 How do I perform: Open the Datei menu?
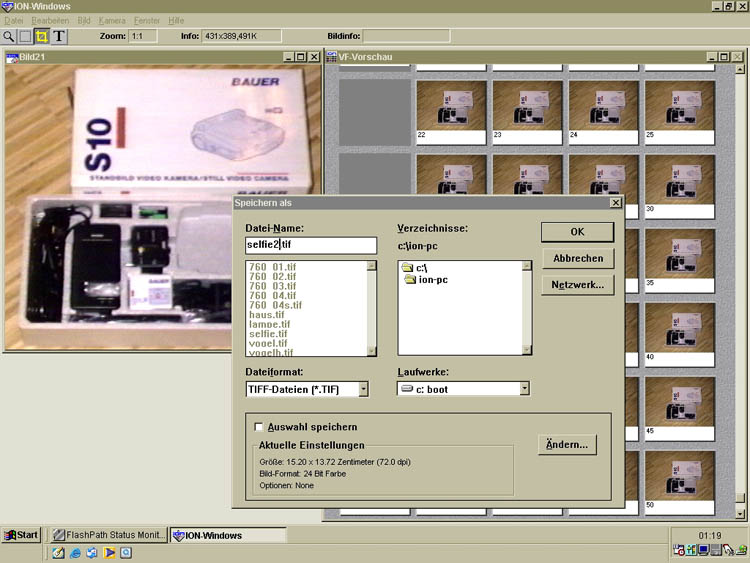tap(13, 21)
